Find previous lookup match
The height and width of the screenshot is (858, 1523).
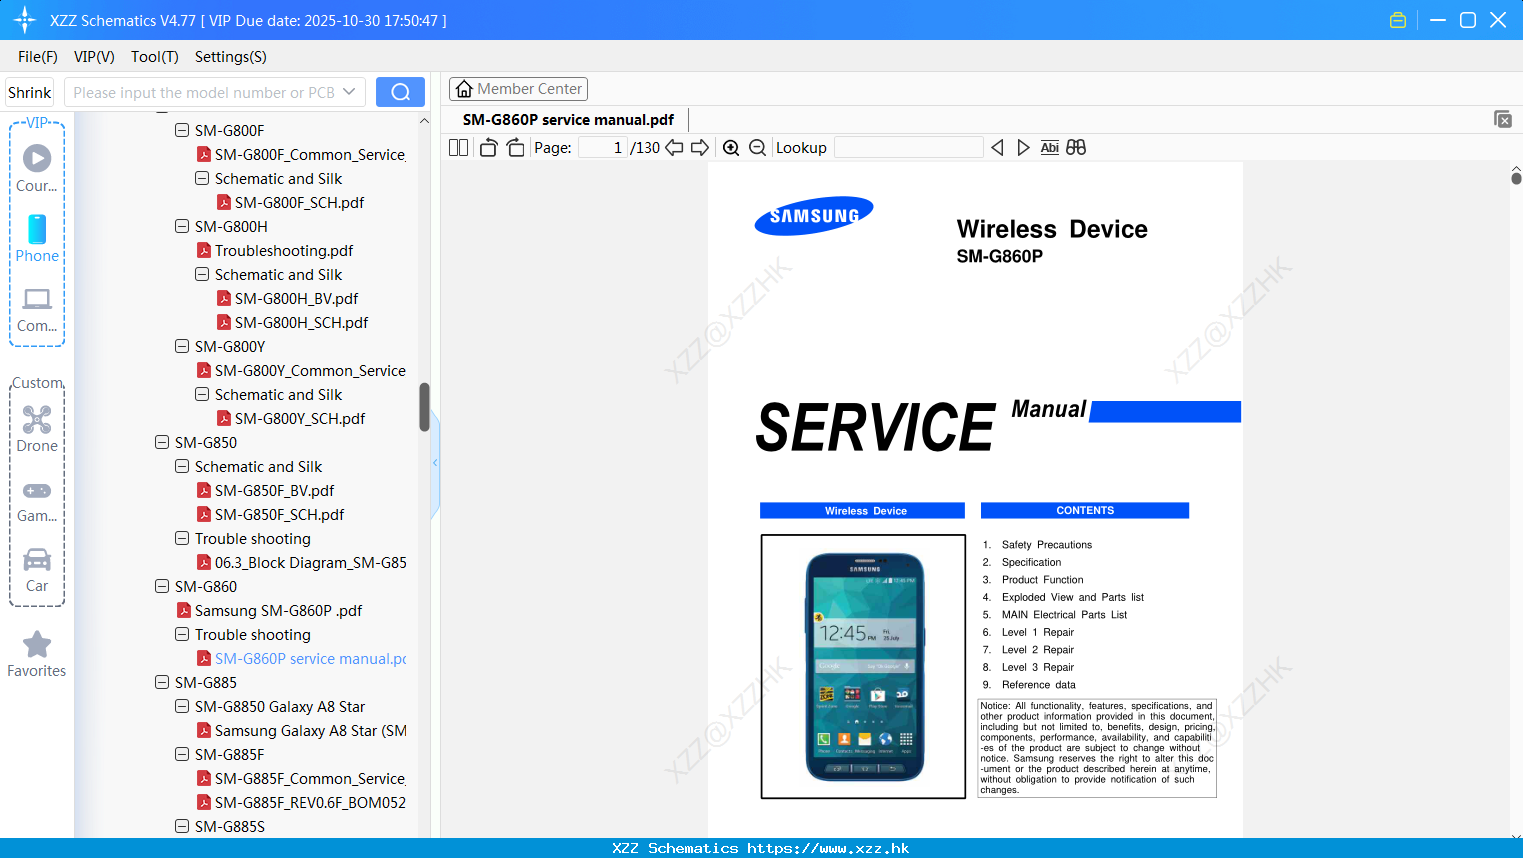pos(997,147)
